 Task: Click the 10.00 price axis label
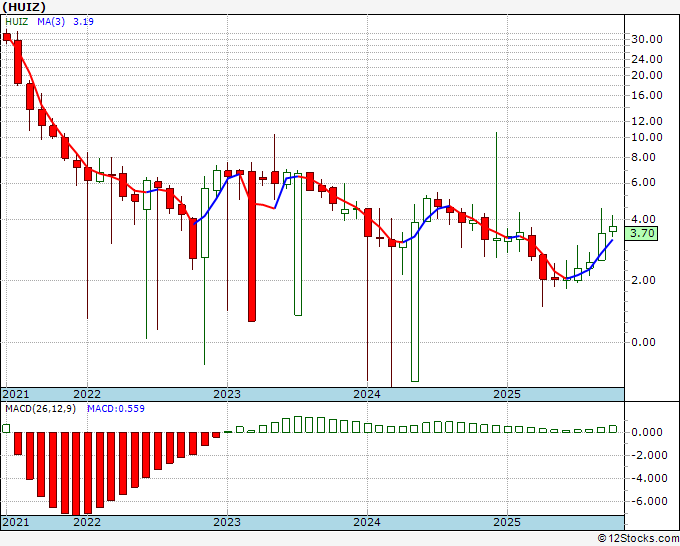coord(647,137)
